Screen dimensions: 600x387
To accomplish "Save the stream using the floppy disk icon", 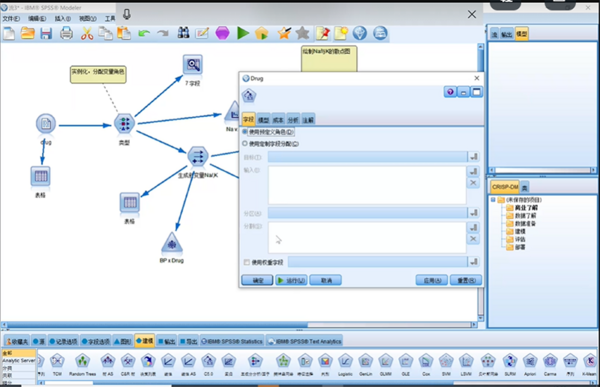I will [46, 34].
